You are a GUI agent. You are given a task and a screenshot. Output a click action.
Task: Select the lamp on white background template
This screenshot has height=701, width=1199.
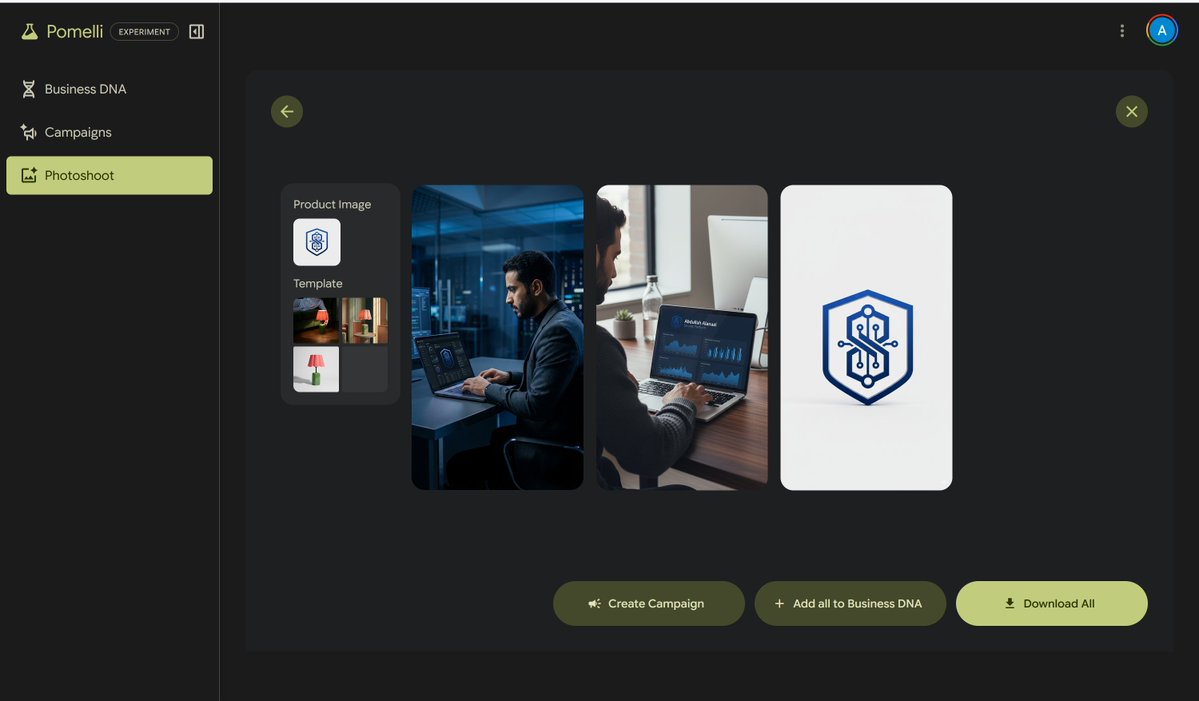[x=316, y=369]
